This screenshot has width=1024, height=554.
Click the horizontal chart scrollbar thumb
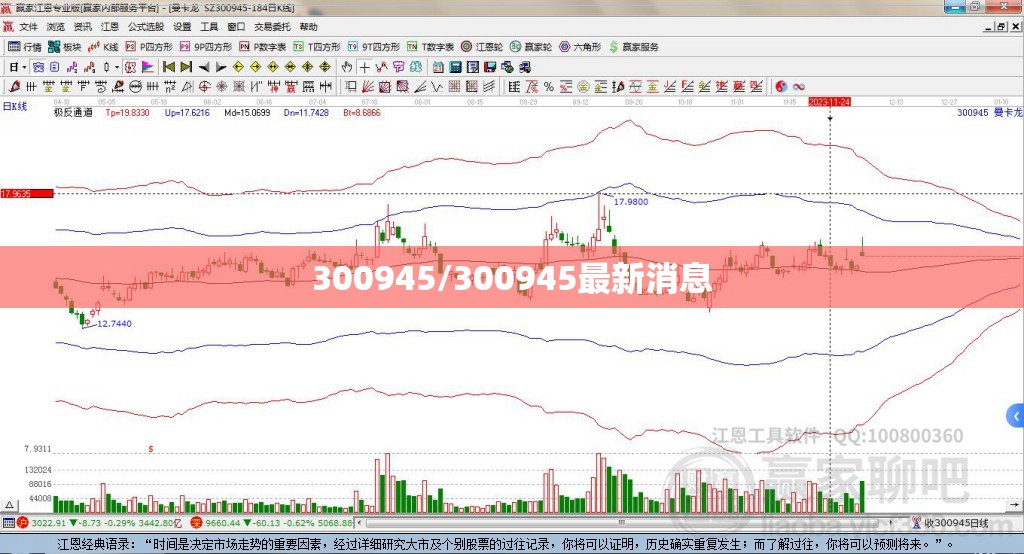click(x=622, y=523)
